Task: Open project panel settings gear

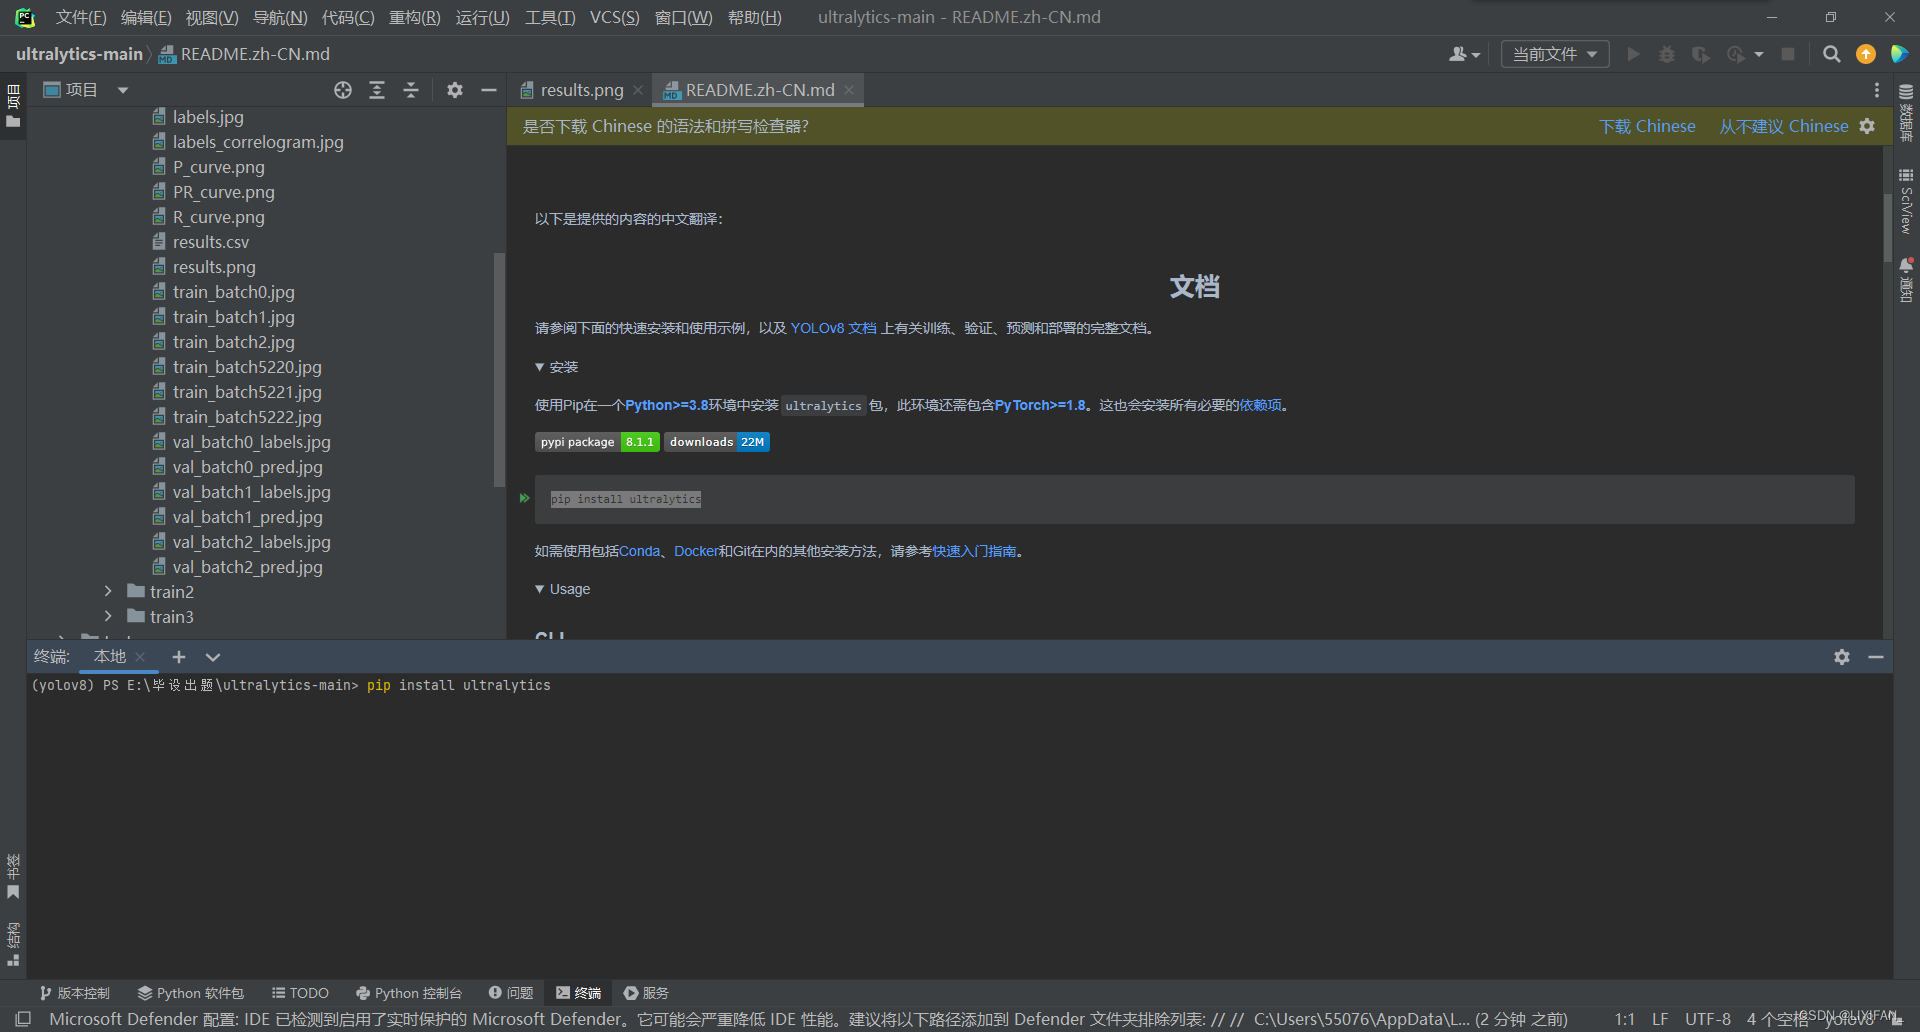Action: pos(455,91)
